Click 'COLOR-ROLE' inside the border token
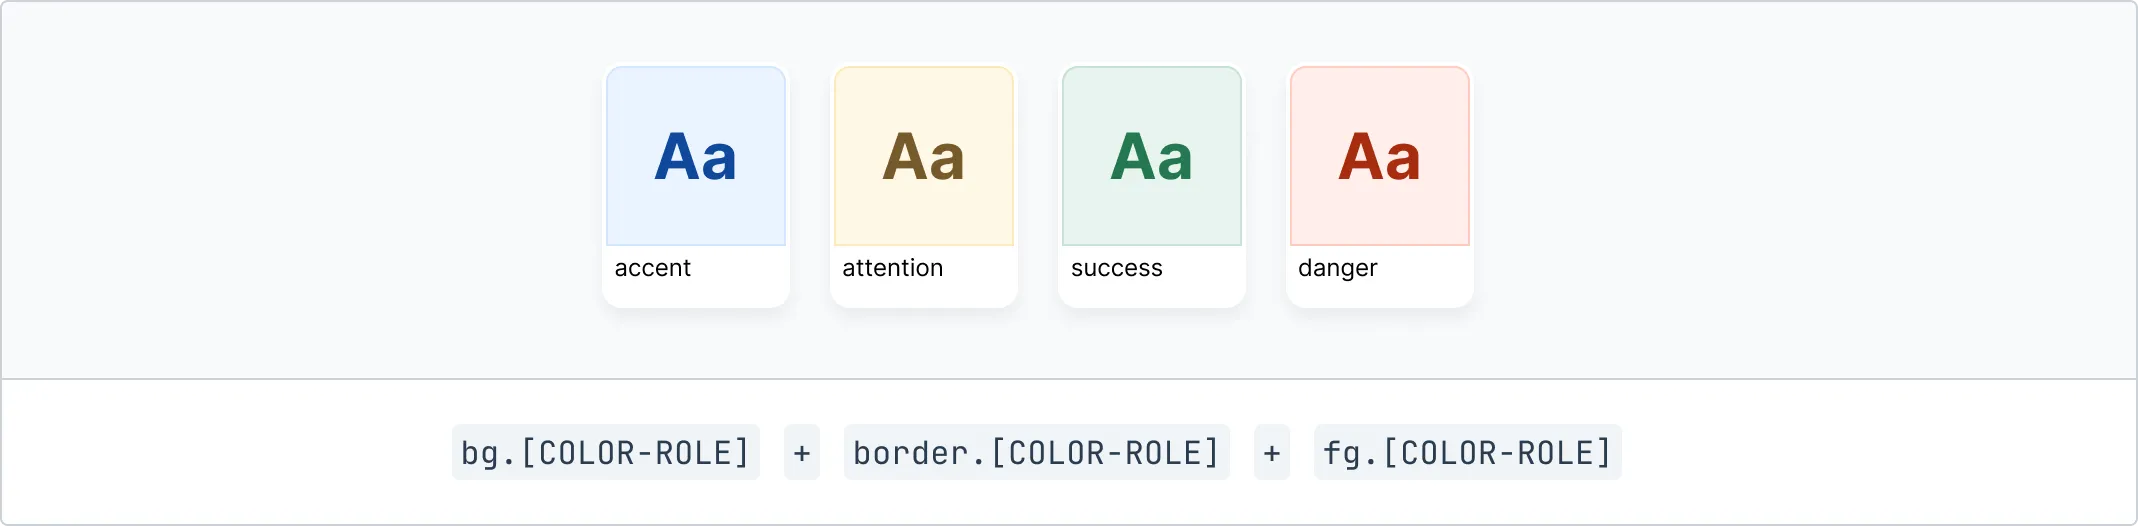Image resolution: width=2138 pixels, height=526 pixels. [x=1105, y=453]
